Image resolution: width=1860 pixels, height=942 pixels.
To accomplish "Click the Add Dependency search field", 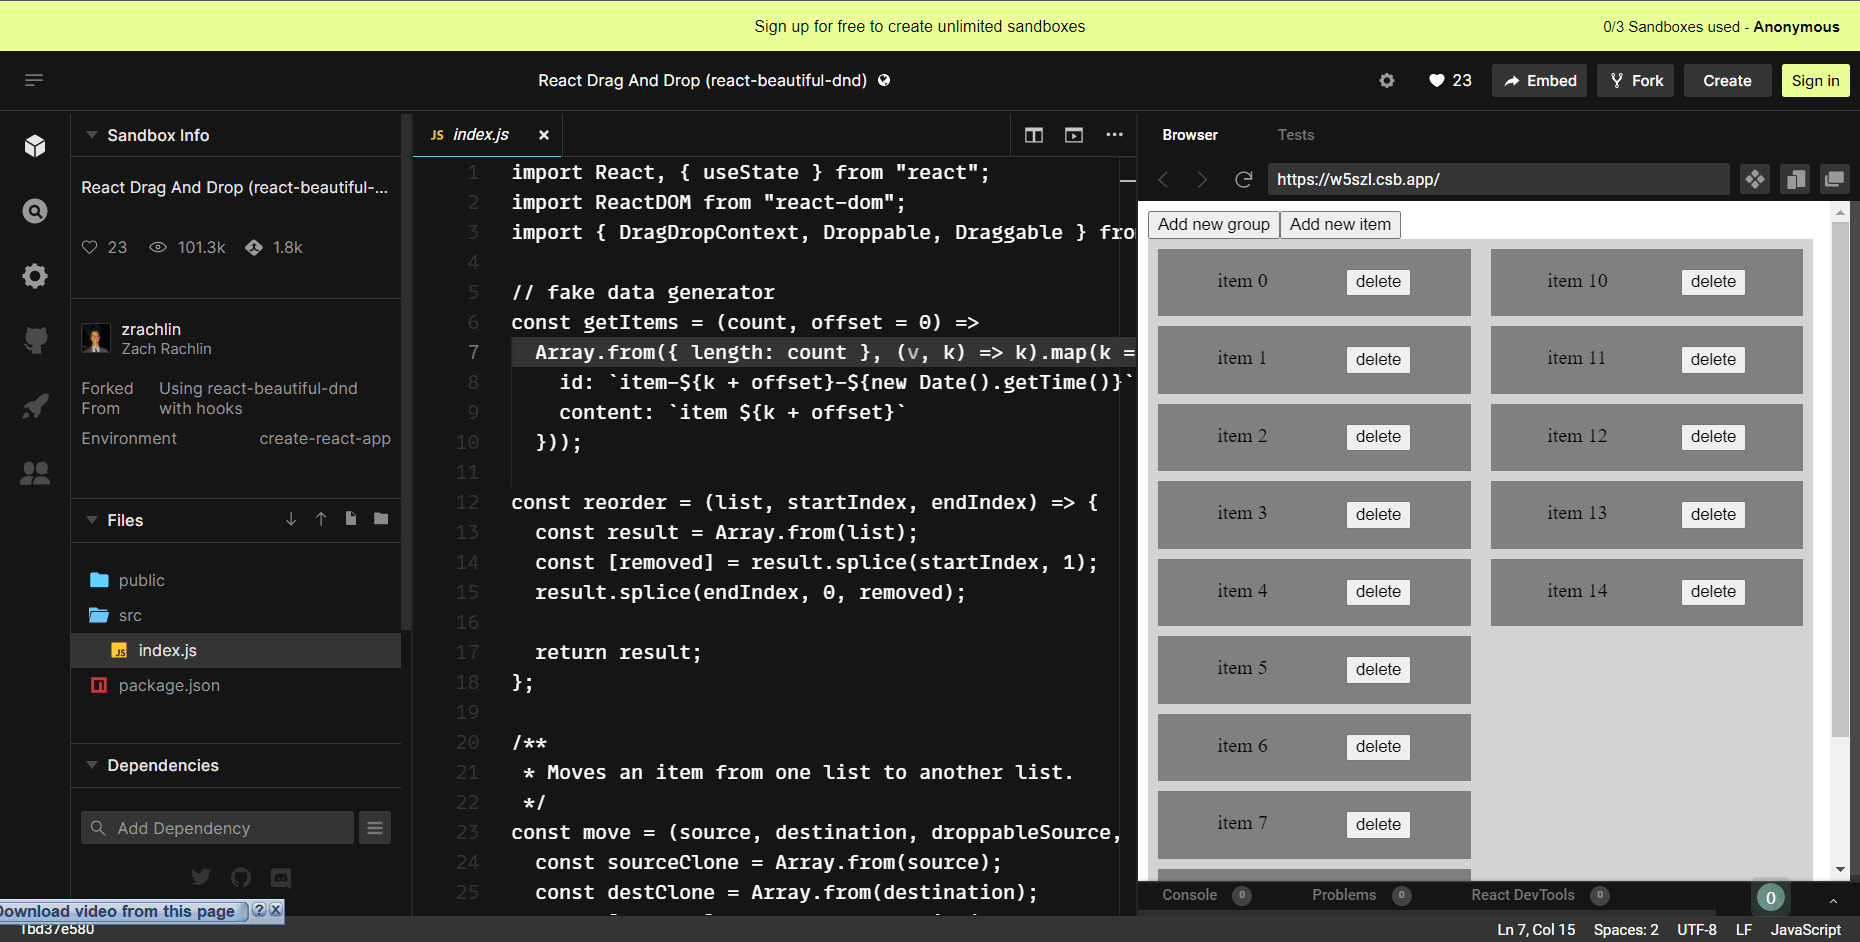I will click(217, 828).
